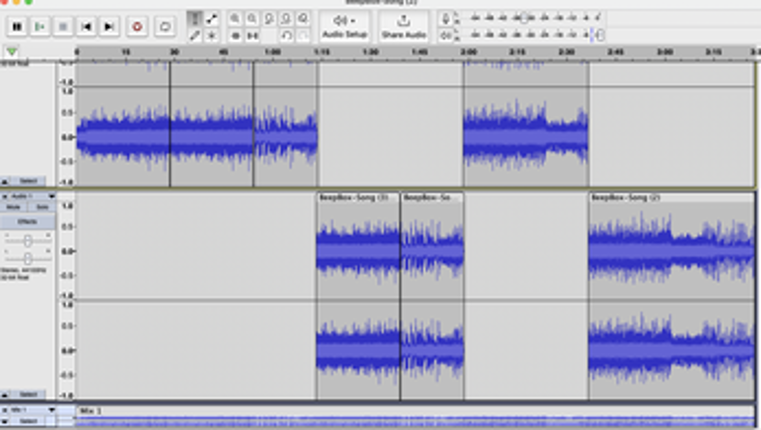Open the Mix 1 track dropdown menu
This screenshot has height=430, width=761.
coord(30,410)
